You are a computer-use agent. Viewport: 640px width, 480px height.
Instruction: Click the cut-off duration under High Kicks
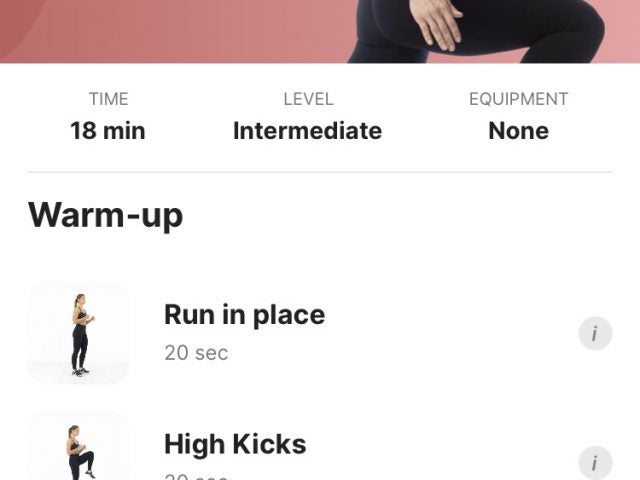(196, 477)
